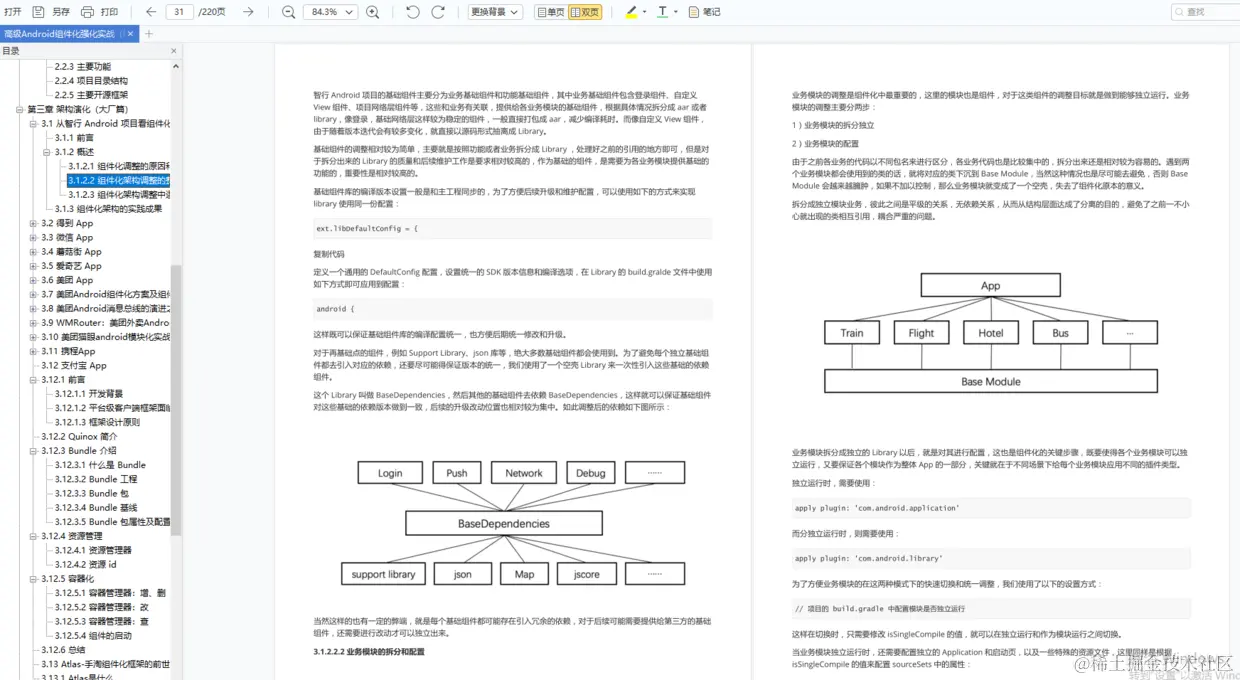Select highlighted entry 3.1.2.2 组件化架构调整

[x=119, y=181]
